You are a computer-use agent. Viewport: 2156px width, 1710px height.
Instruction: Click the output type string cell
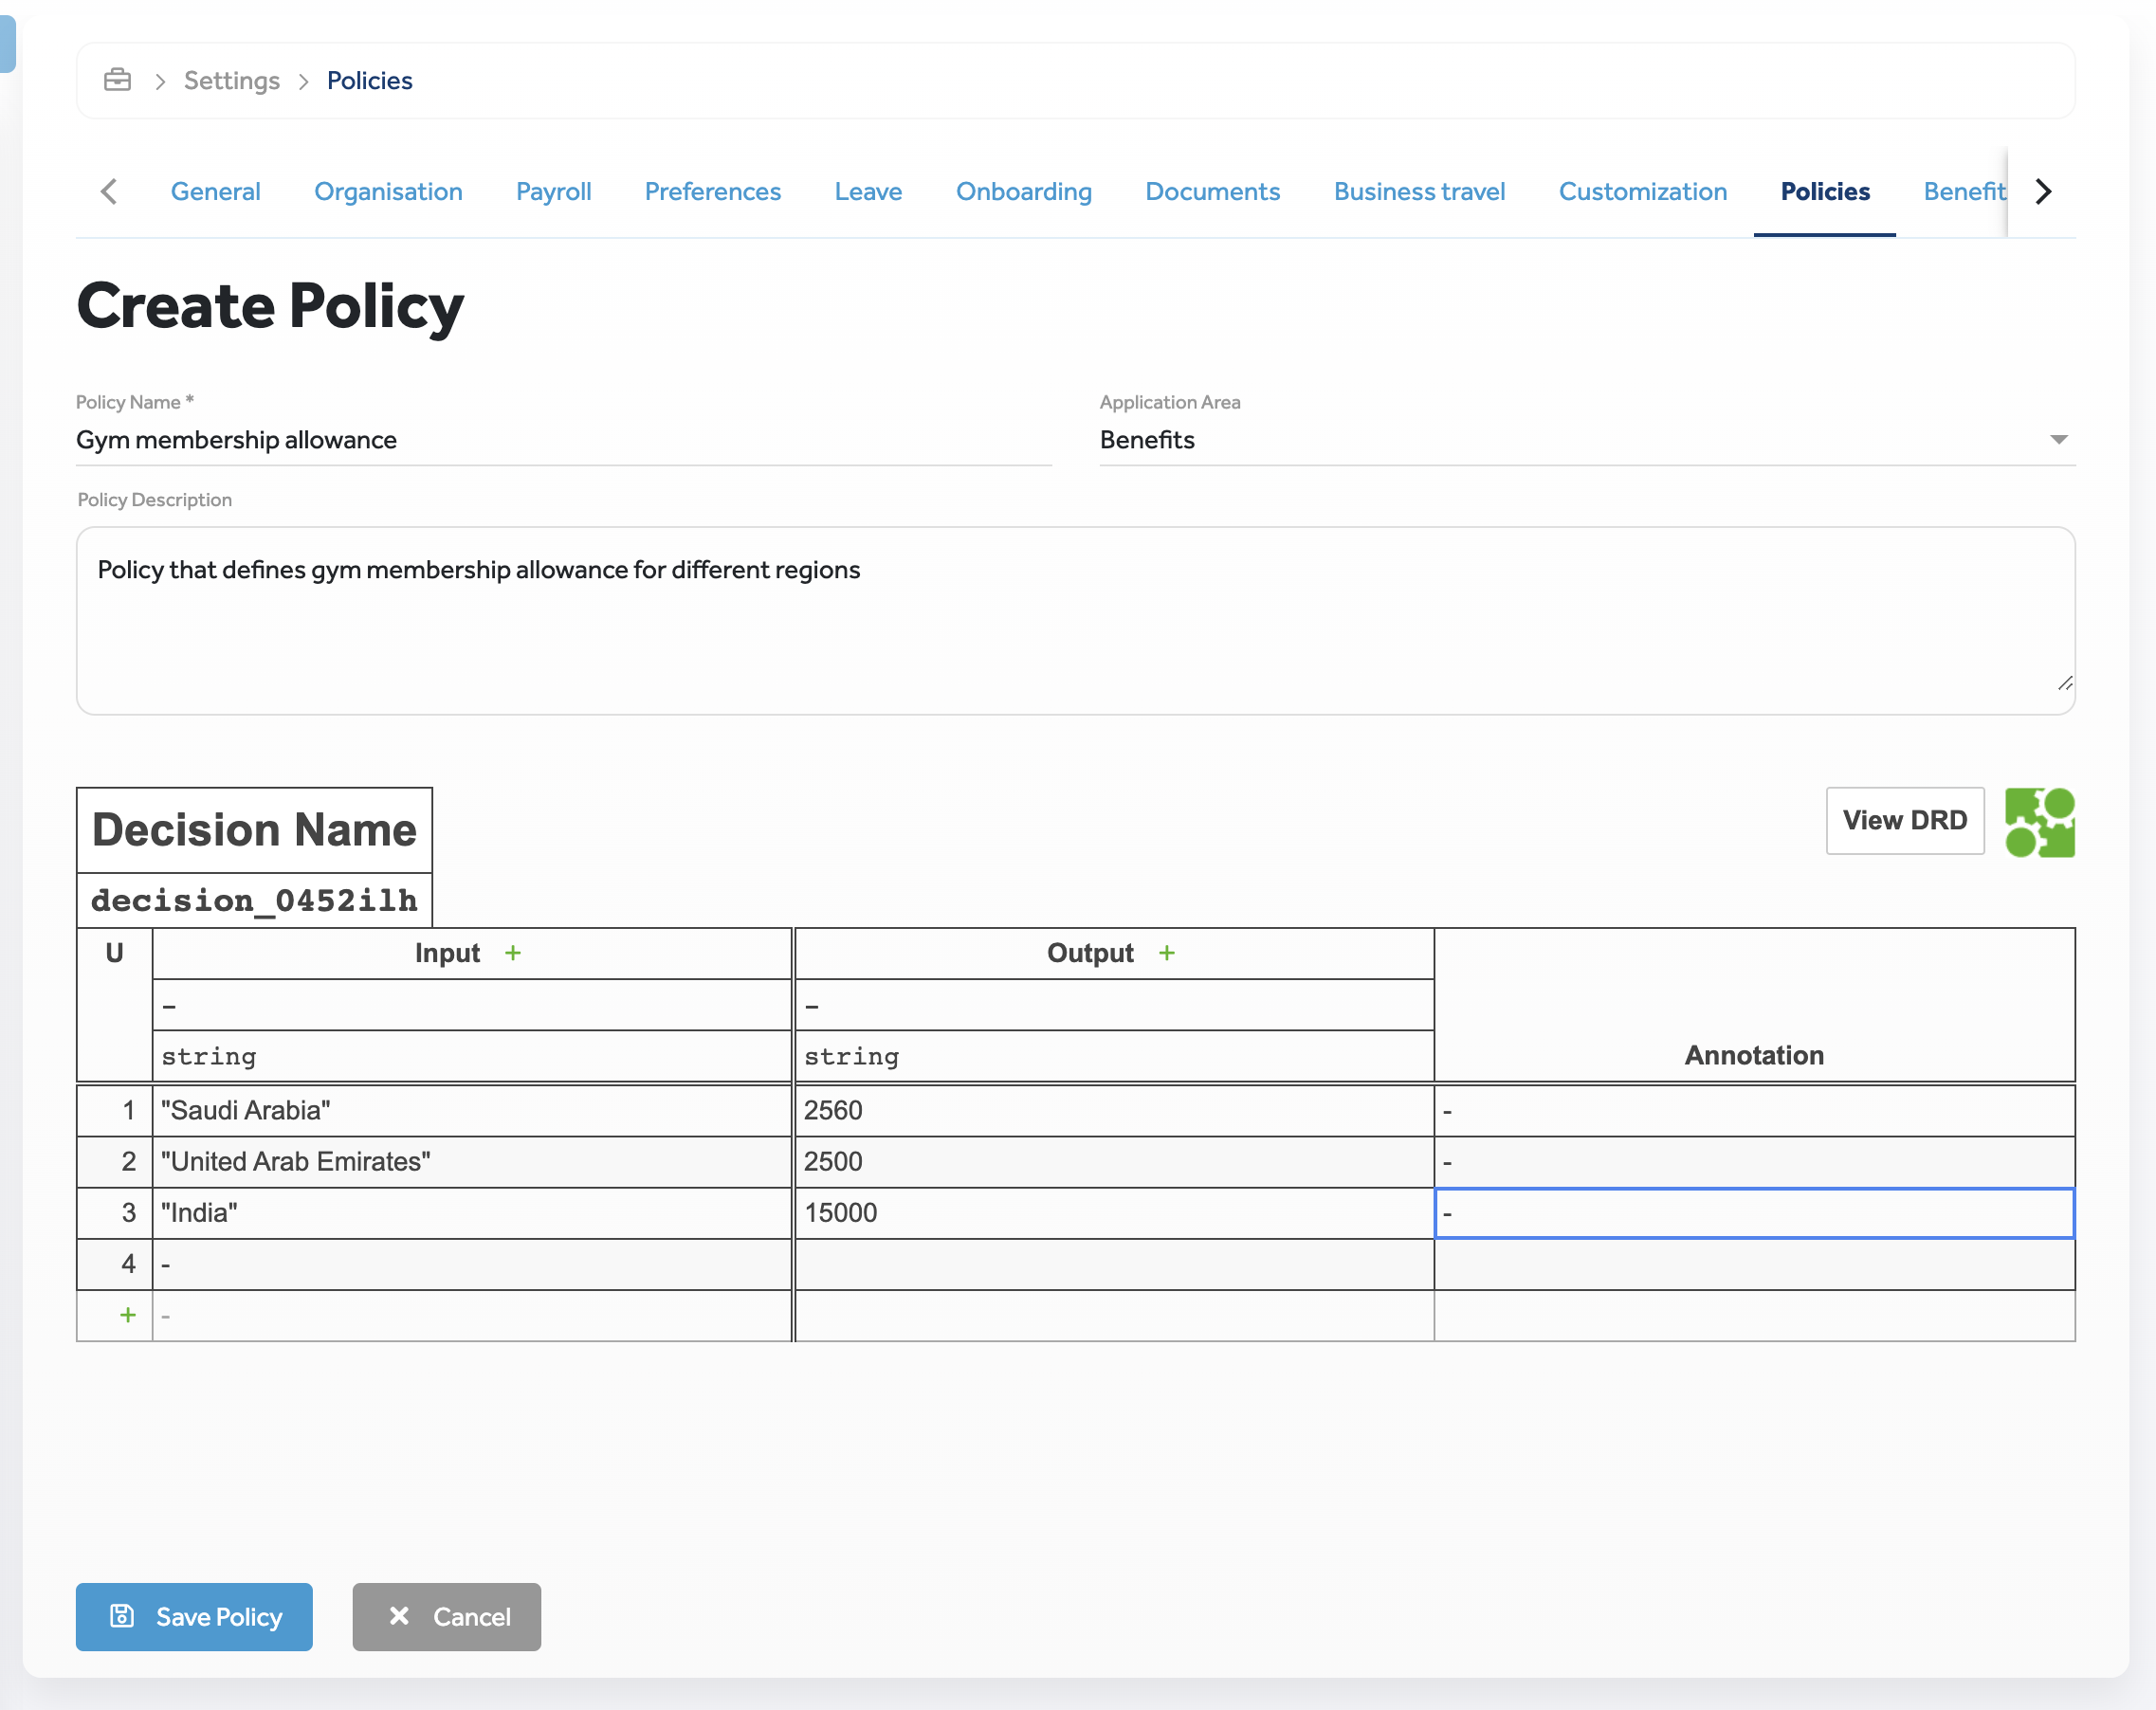[1114, 1056]
